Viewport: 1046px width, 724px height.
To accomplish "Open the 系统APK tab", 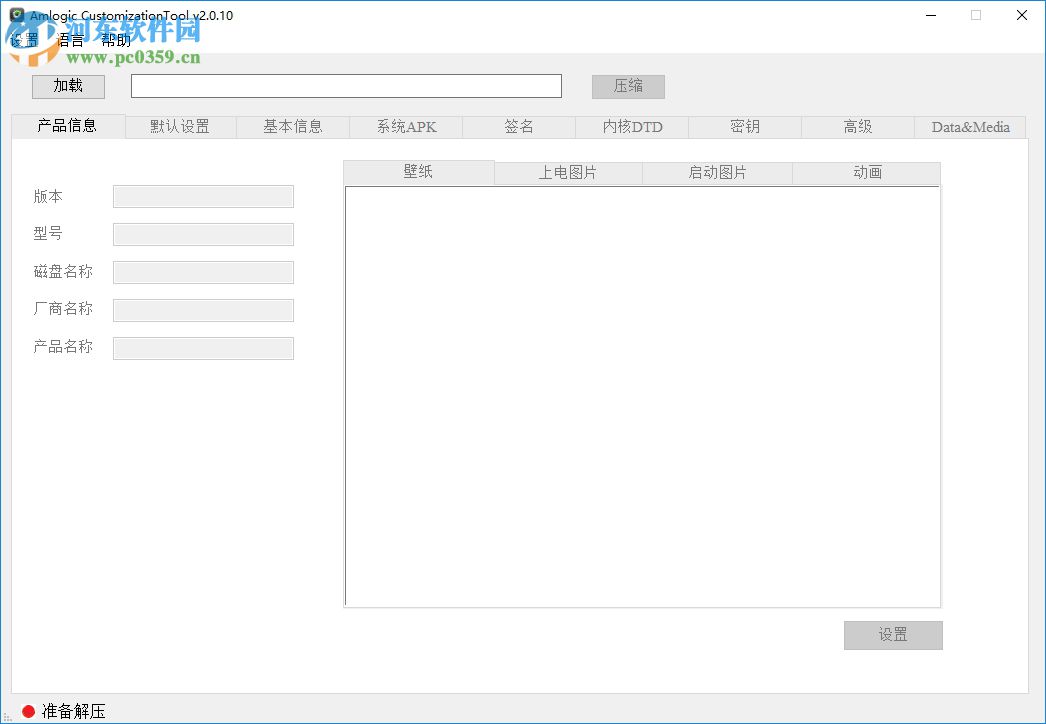I will coord(405,126).
